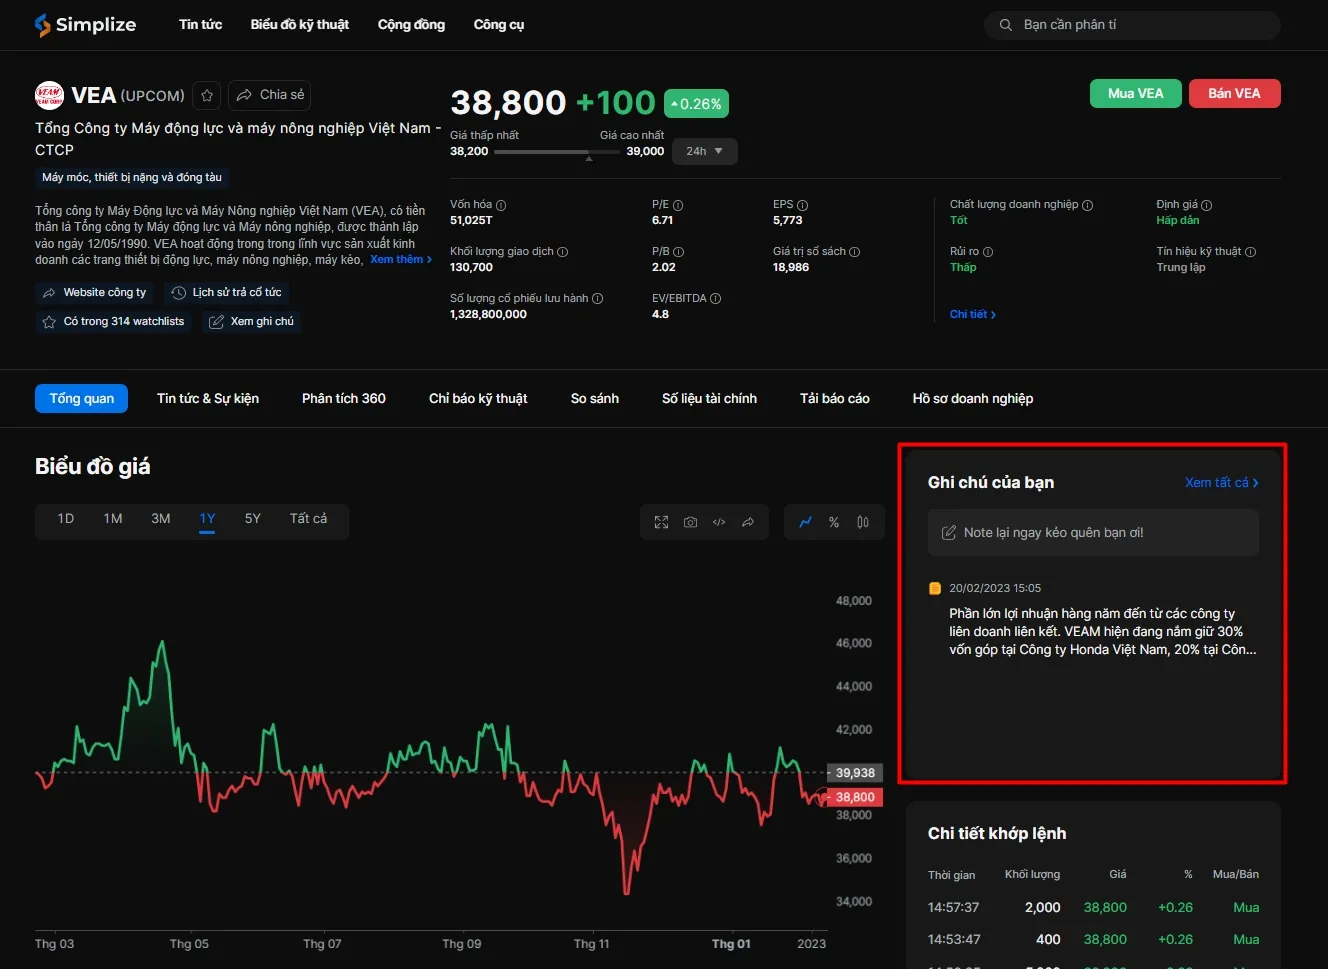1328x969 pixels.
Task: Open the Cộng đồng menu
Action: 411,25
